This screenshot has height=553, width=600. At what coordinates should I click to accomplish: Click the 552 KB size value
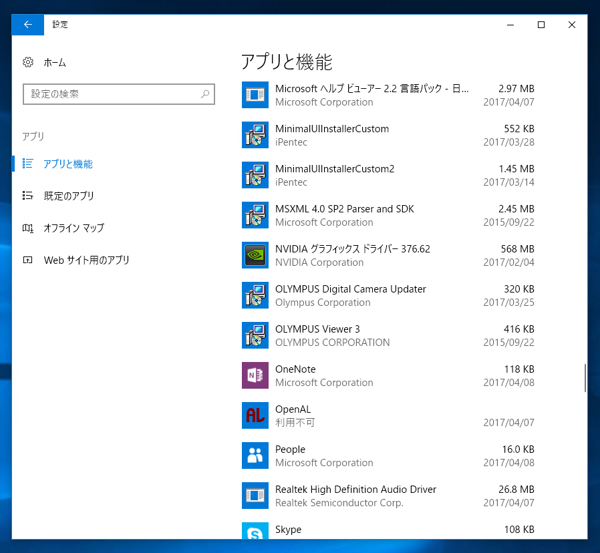pyautogui.click(x=519, y=129)
